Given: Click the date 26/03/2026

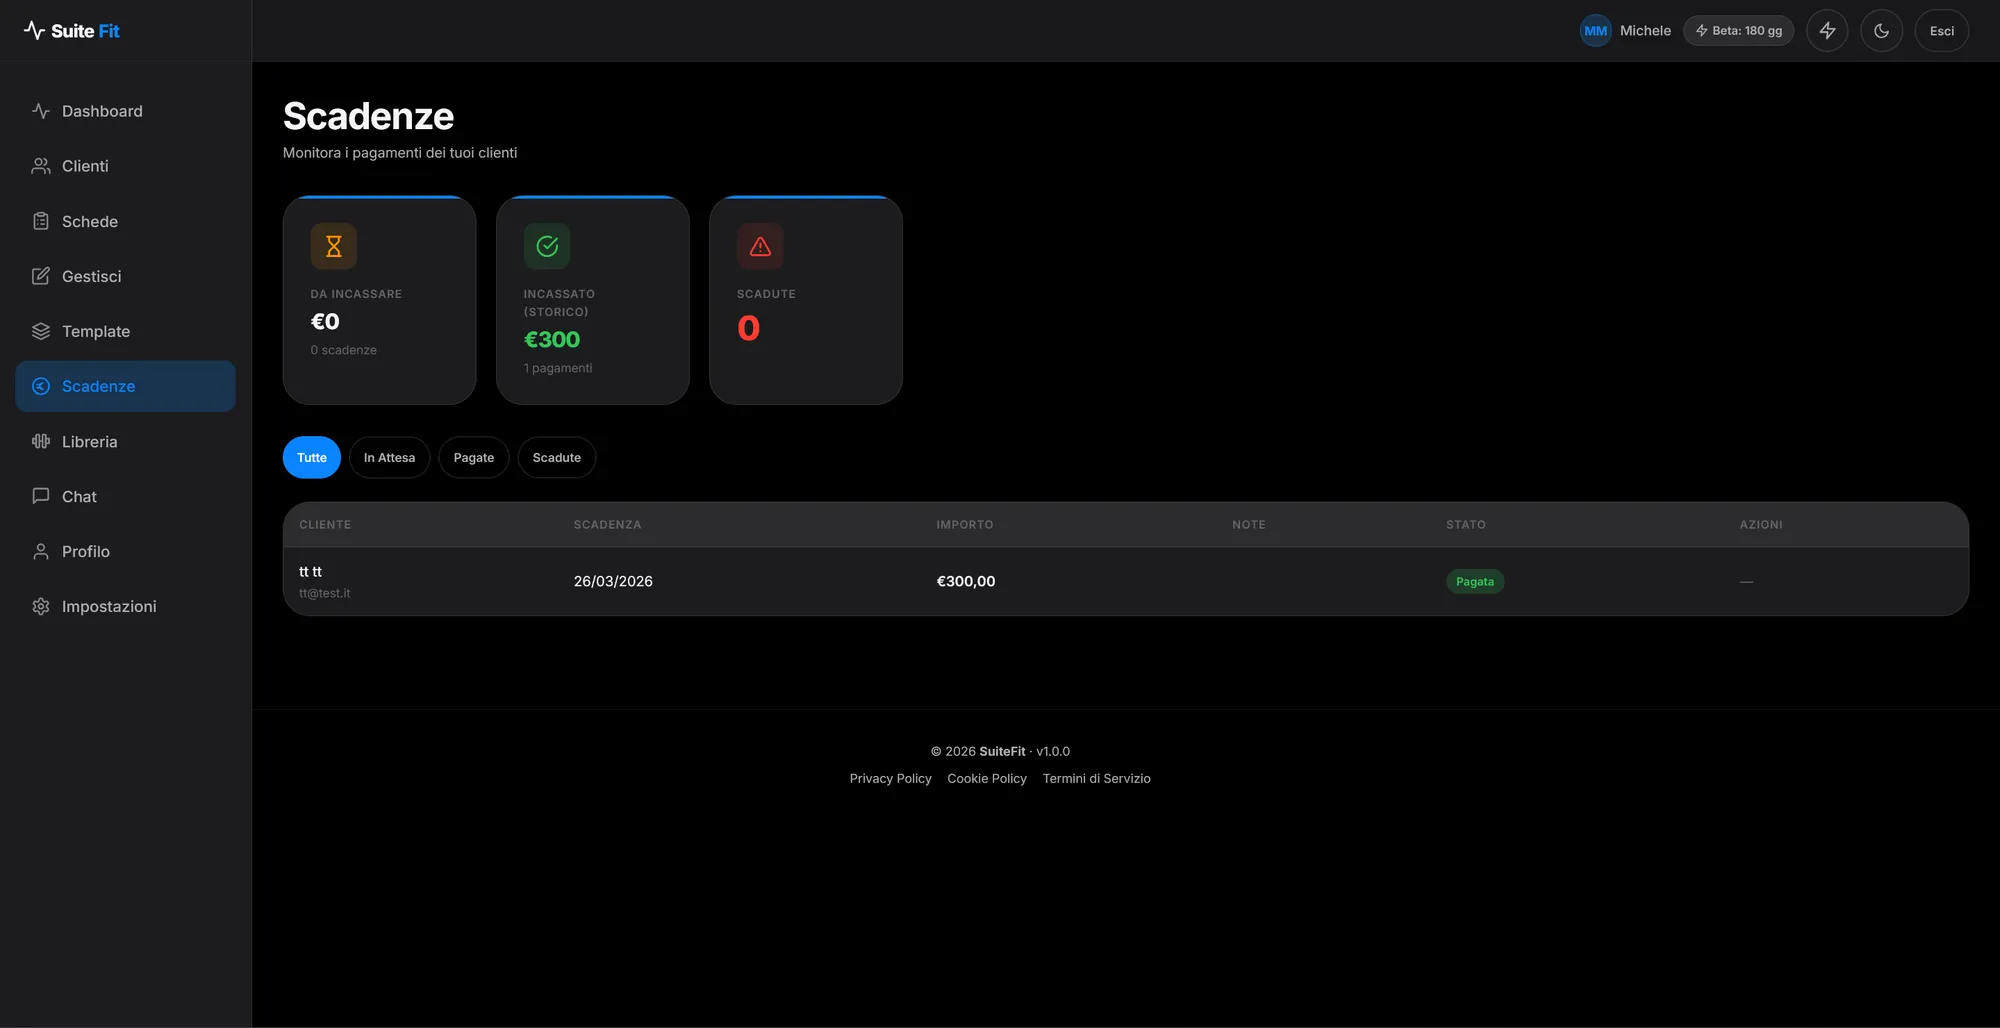Looking at the screenshot, I should (613, 581).
